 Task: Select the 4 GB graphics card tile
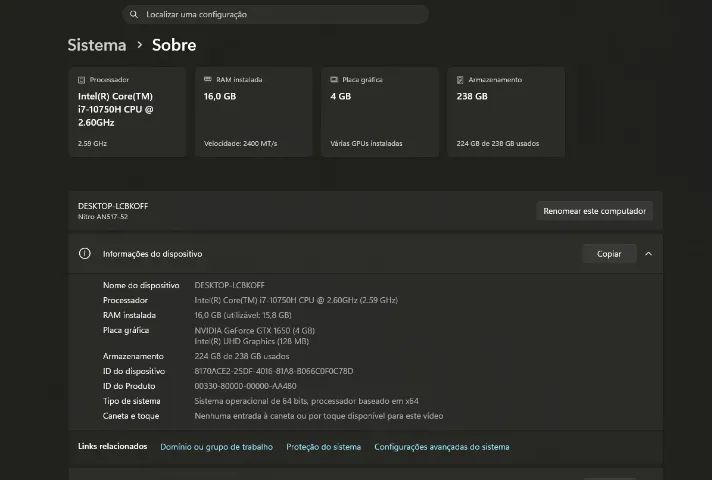(x=380, y=112)
